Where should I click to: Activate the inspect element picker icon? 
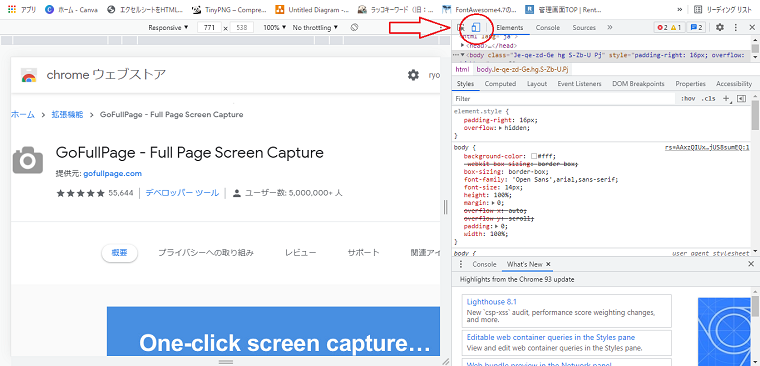click(461, 28)
